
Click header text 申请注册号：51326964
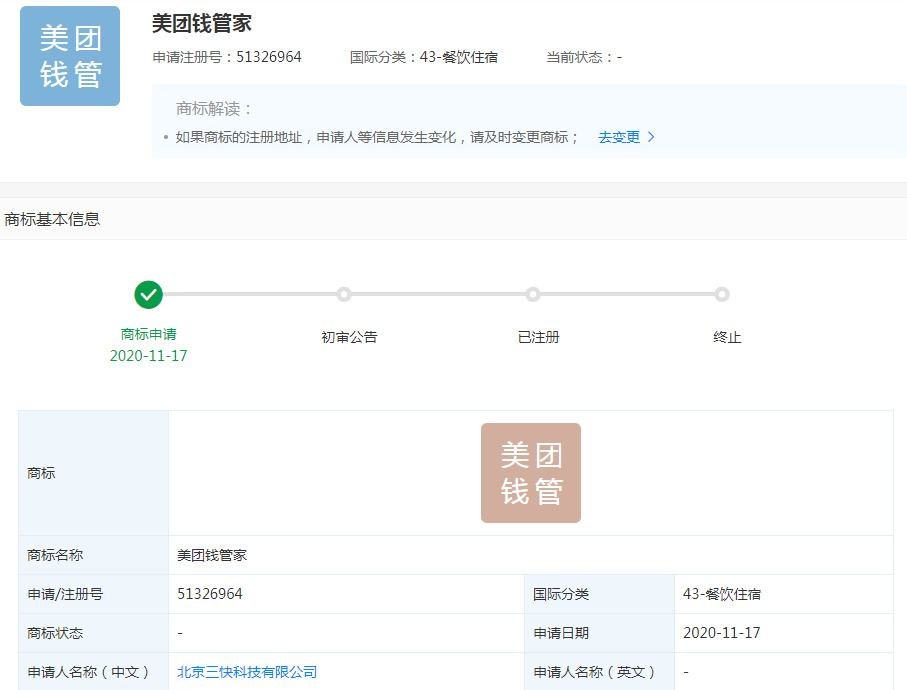(x=227, y=57)
